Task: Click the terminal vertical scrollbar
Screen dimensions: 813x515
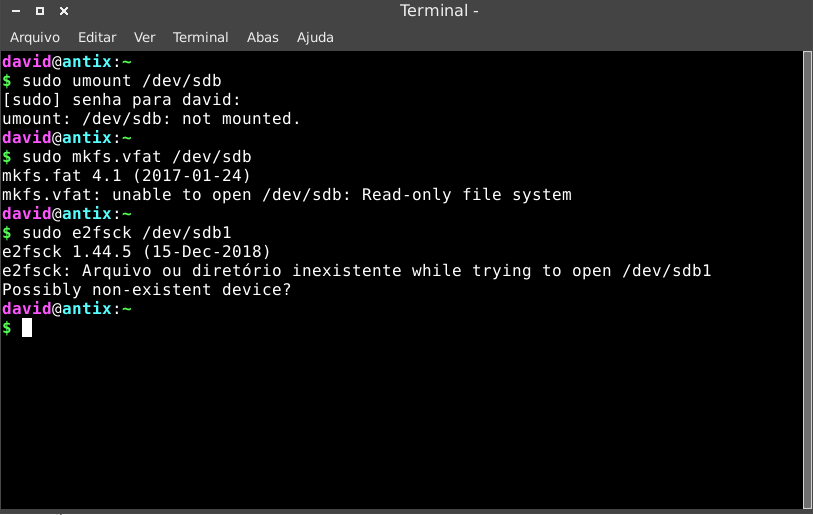Action: (x=807, y=280)
